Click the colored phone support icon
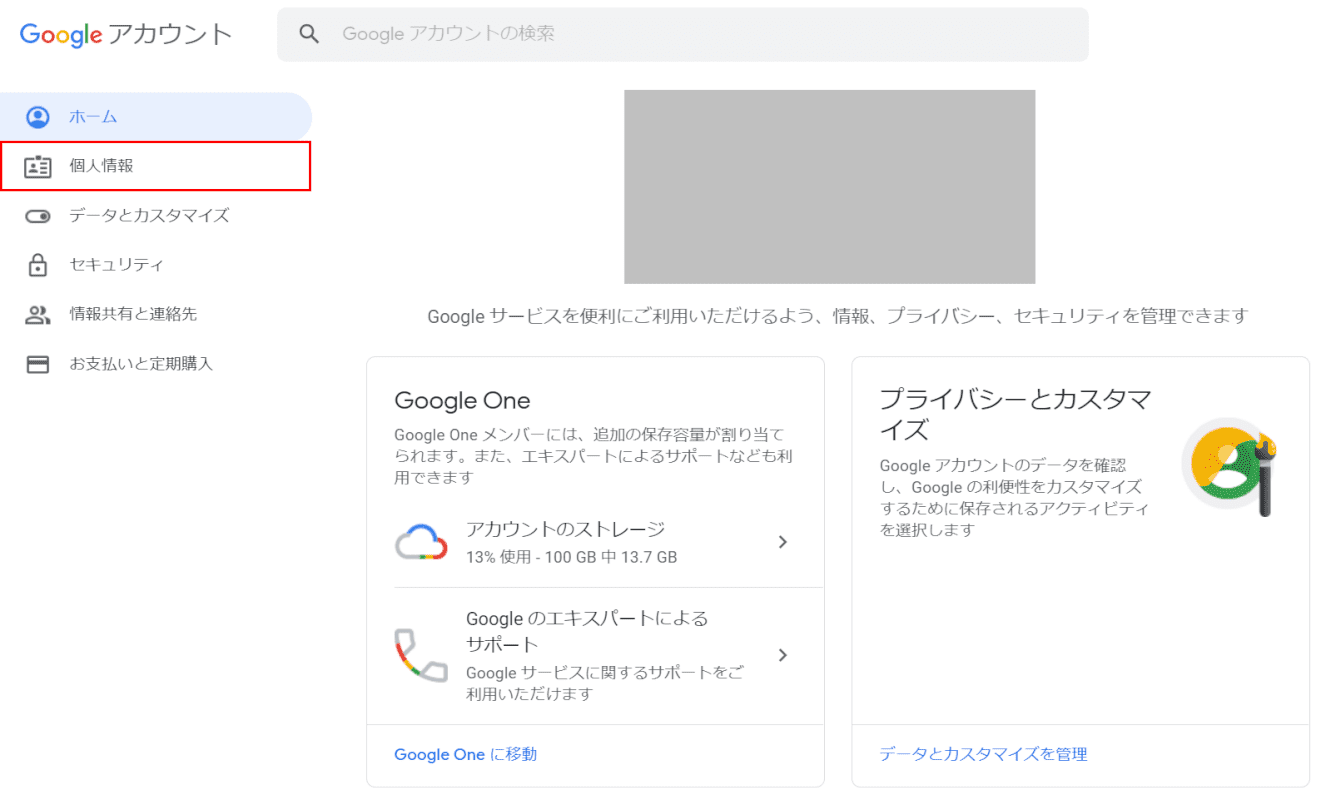 420,655
